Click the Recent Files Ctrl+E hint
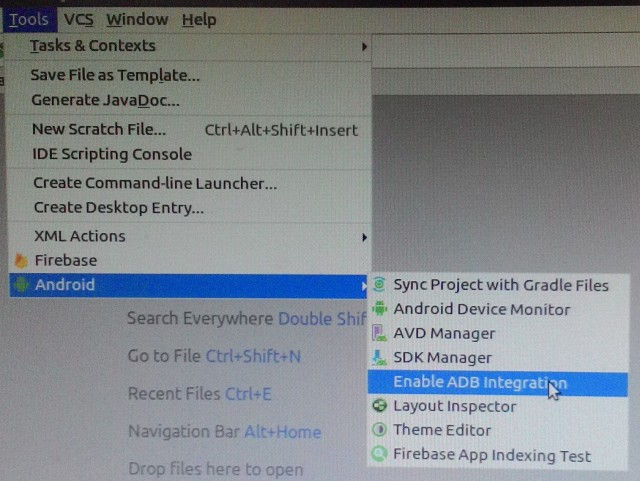 click(200, 394)
